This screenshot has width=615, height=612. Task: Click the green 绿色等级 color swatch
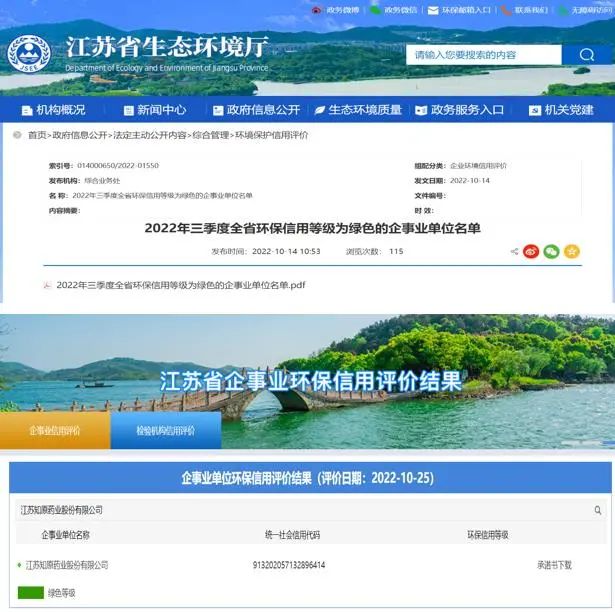click(30, 593)
